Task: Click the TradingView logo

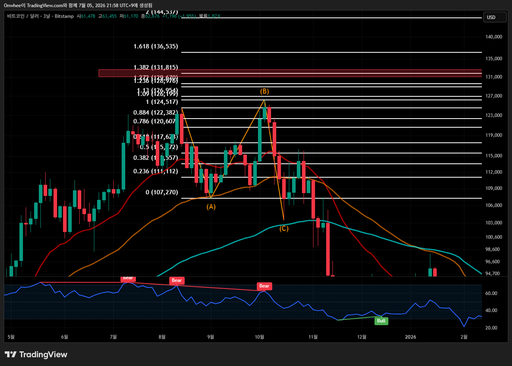Action: pos(36,354)
